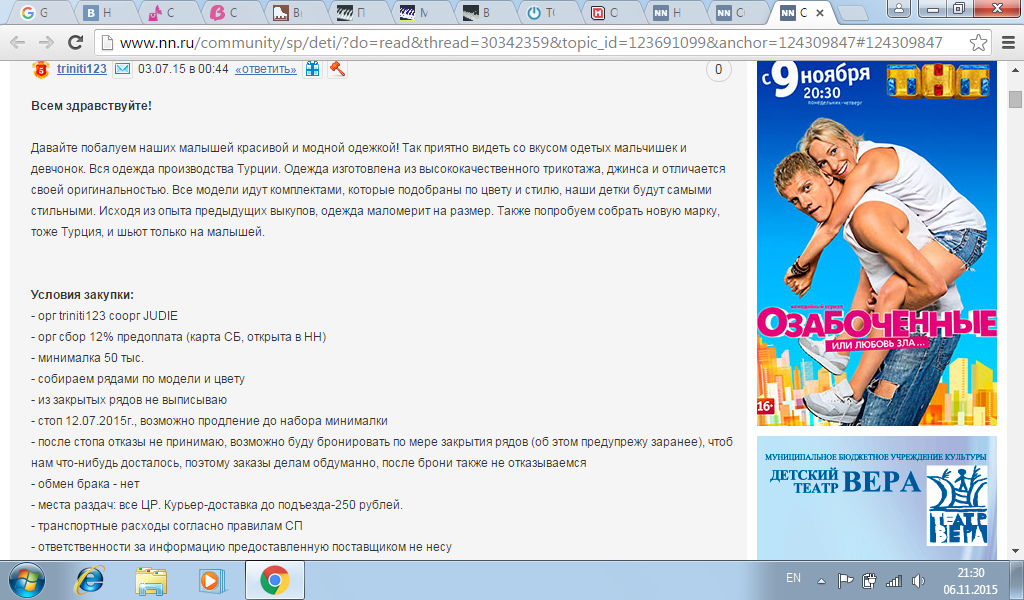This screenshot has height=600, width=1024.
Task: Click the line starting «- стоп 12.07.2015г.»
Action: pyautogui.click(x=209, y=421)
